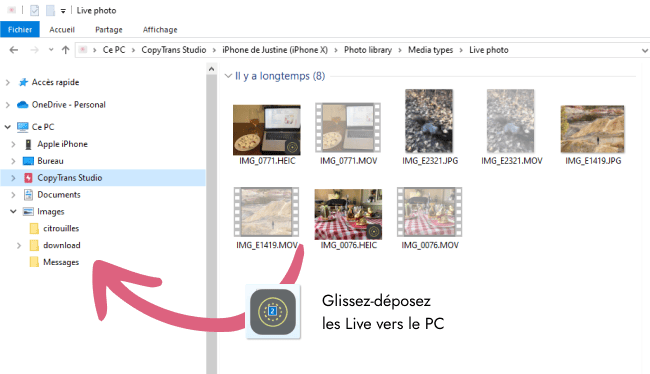Click the IMG_E2321.JPG file name
The width and height of the screenshot is (650, 374).
pyautogui.click(x=430, y=161)
